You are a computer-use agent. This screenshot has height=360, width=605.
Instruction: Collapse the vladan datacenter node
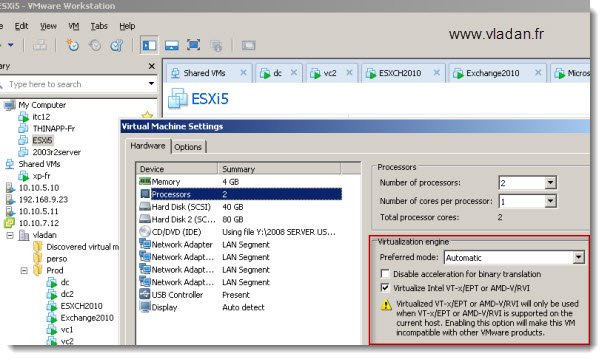[10, 235]
